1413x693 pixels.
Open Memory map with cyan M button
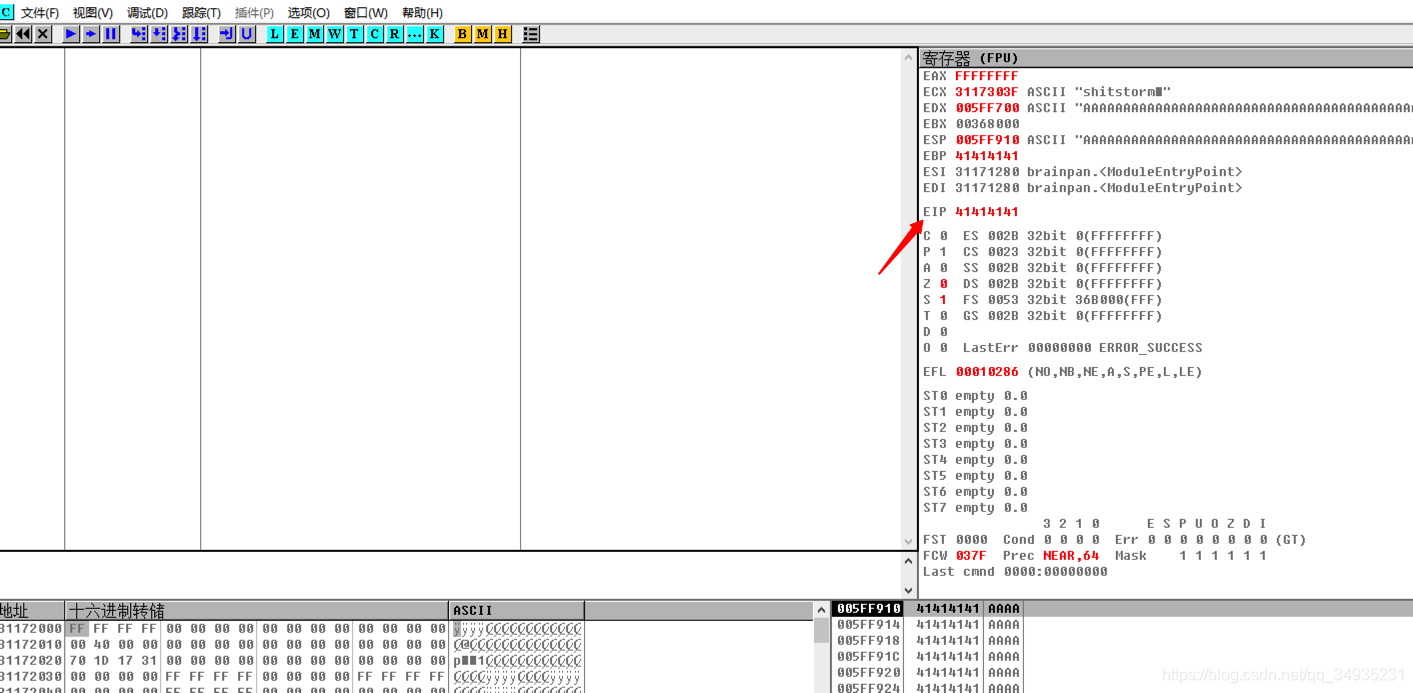point(315,34)
